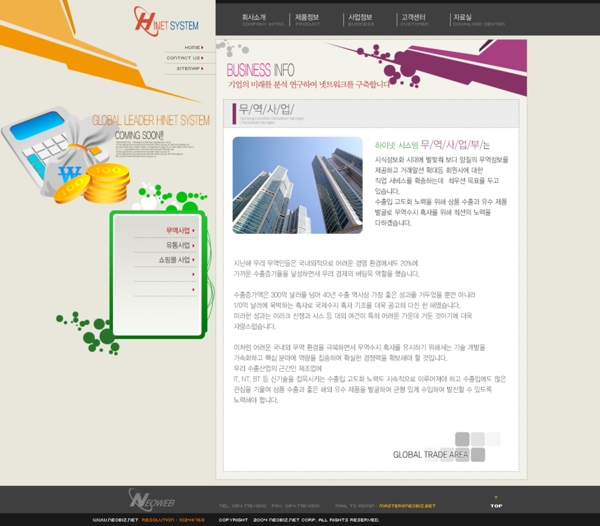The height and width of the screenshot is (526, 600).
Task: Click the NEOWEB footer logo
Action: 153,499
